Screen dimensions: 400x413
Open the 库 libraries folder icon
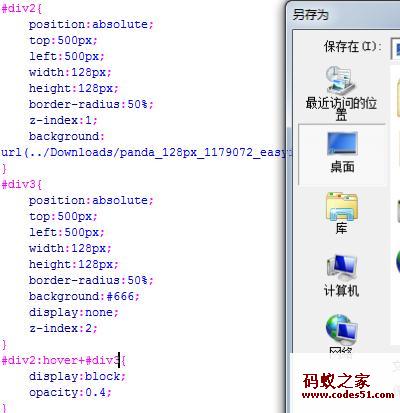pyautogui.click(x=341, y=206)
